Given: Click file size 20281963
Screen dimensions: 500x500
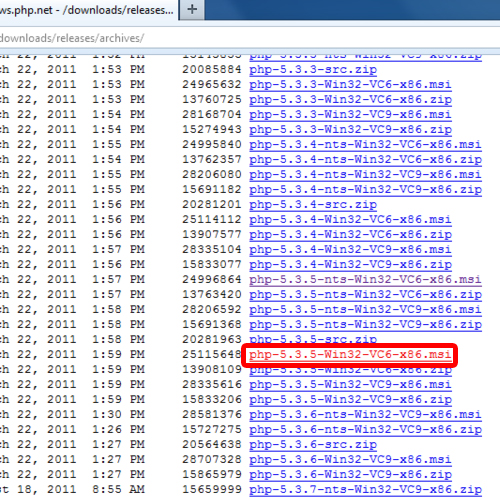Looking at the screenshot, I should [x=212, y=339].
